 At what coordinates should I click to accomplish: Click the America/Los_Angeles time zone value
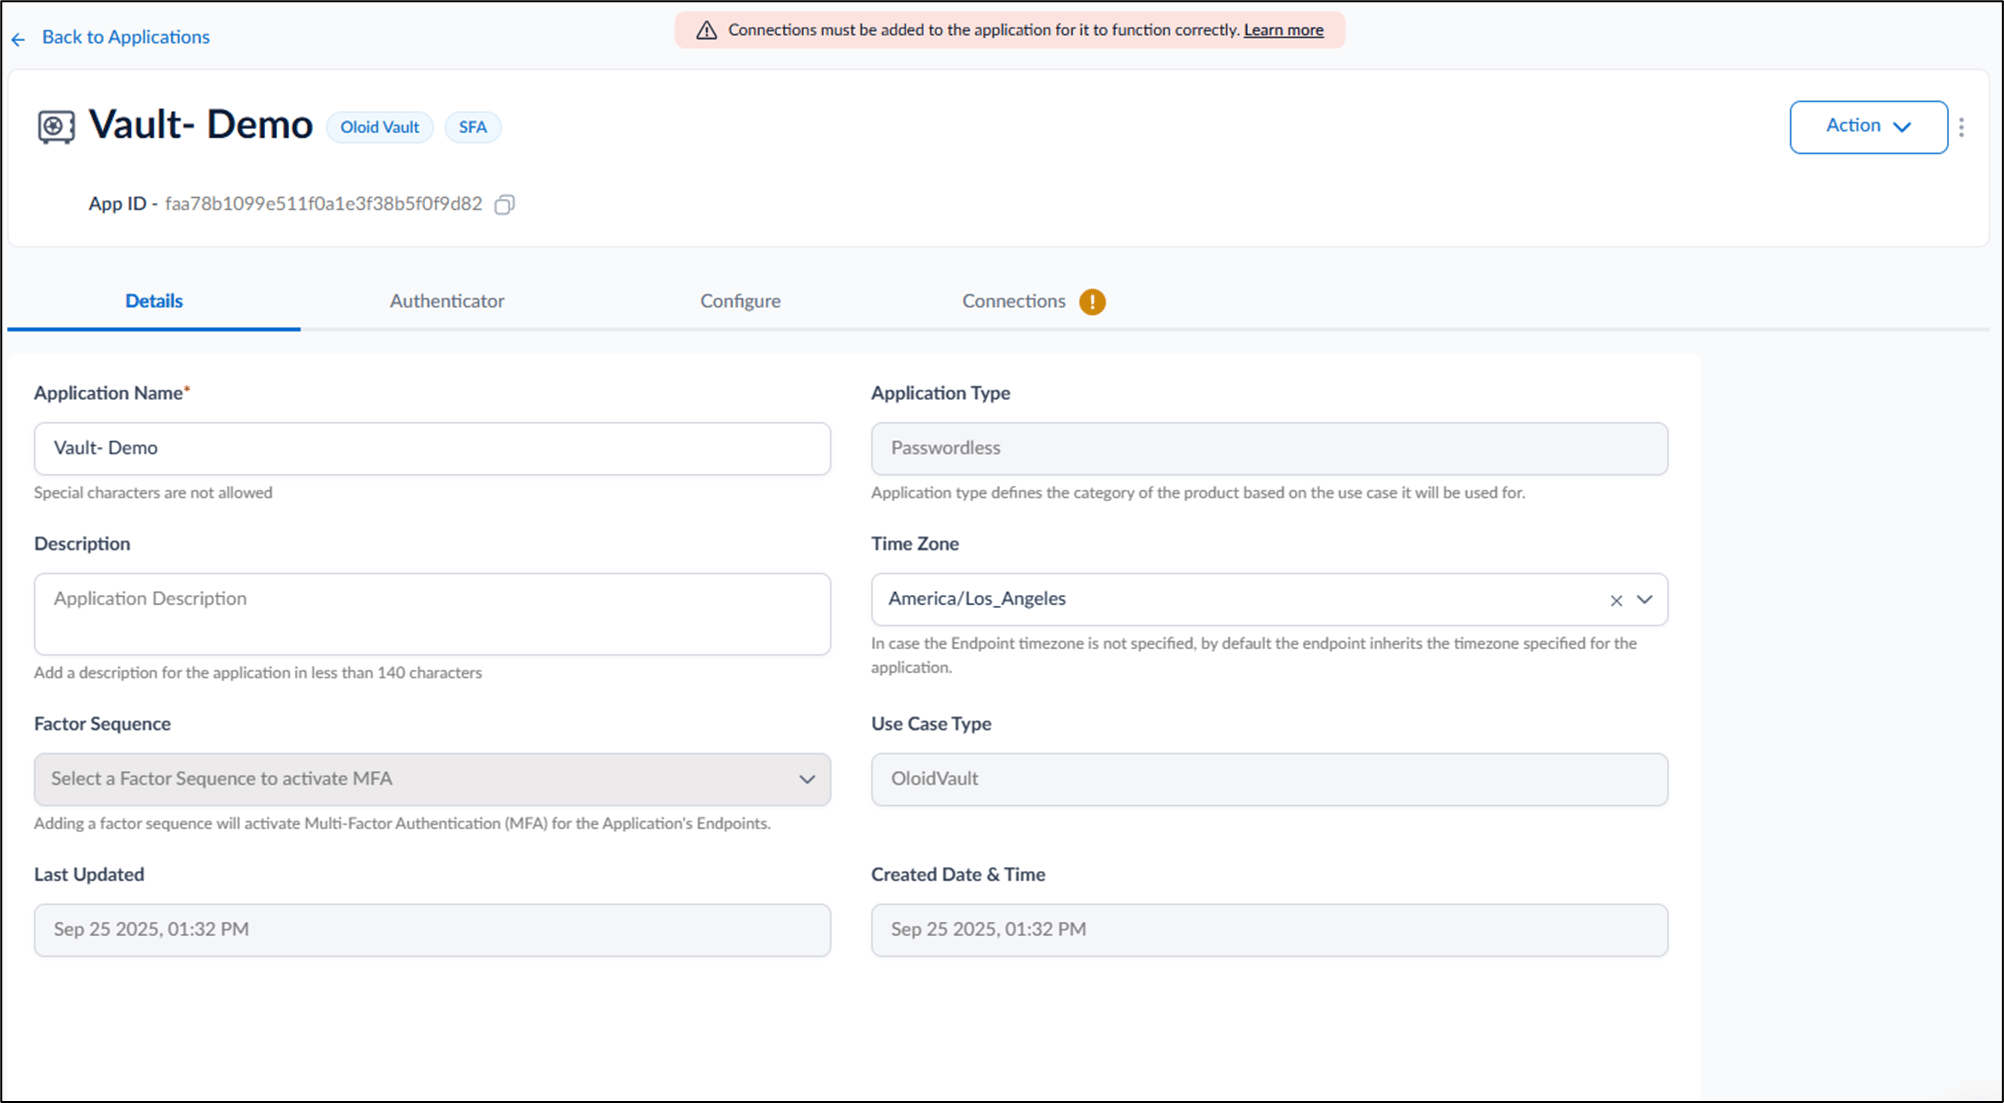(x=977, y=599)
